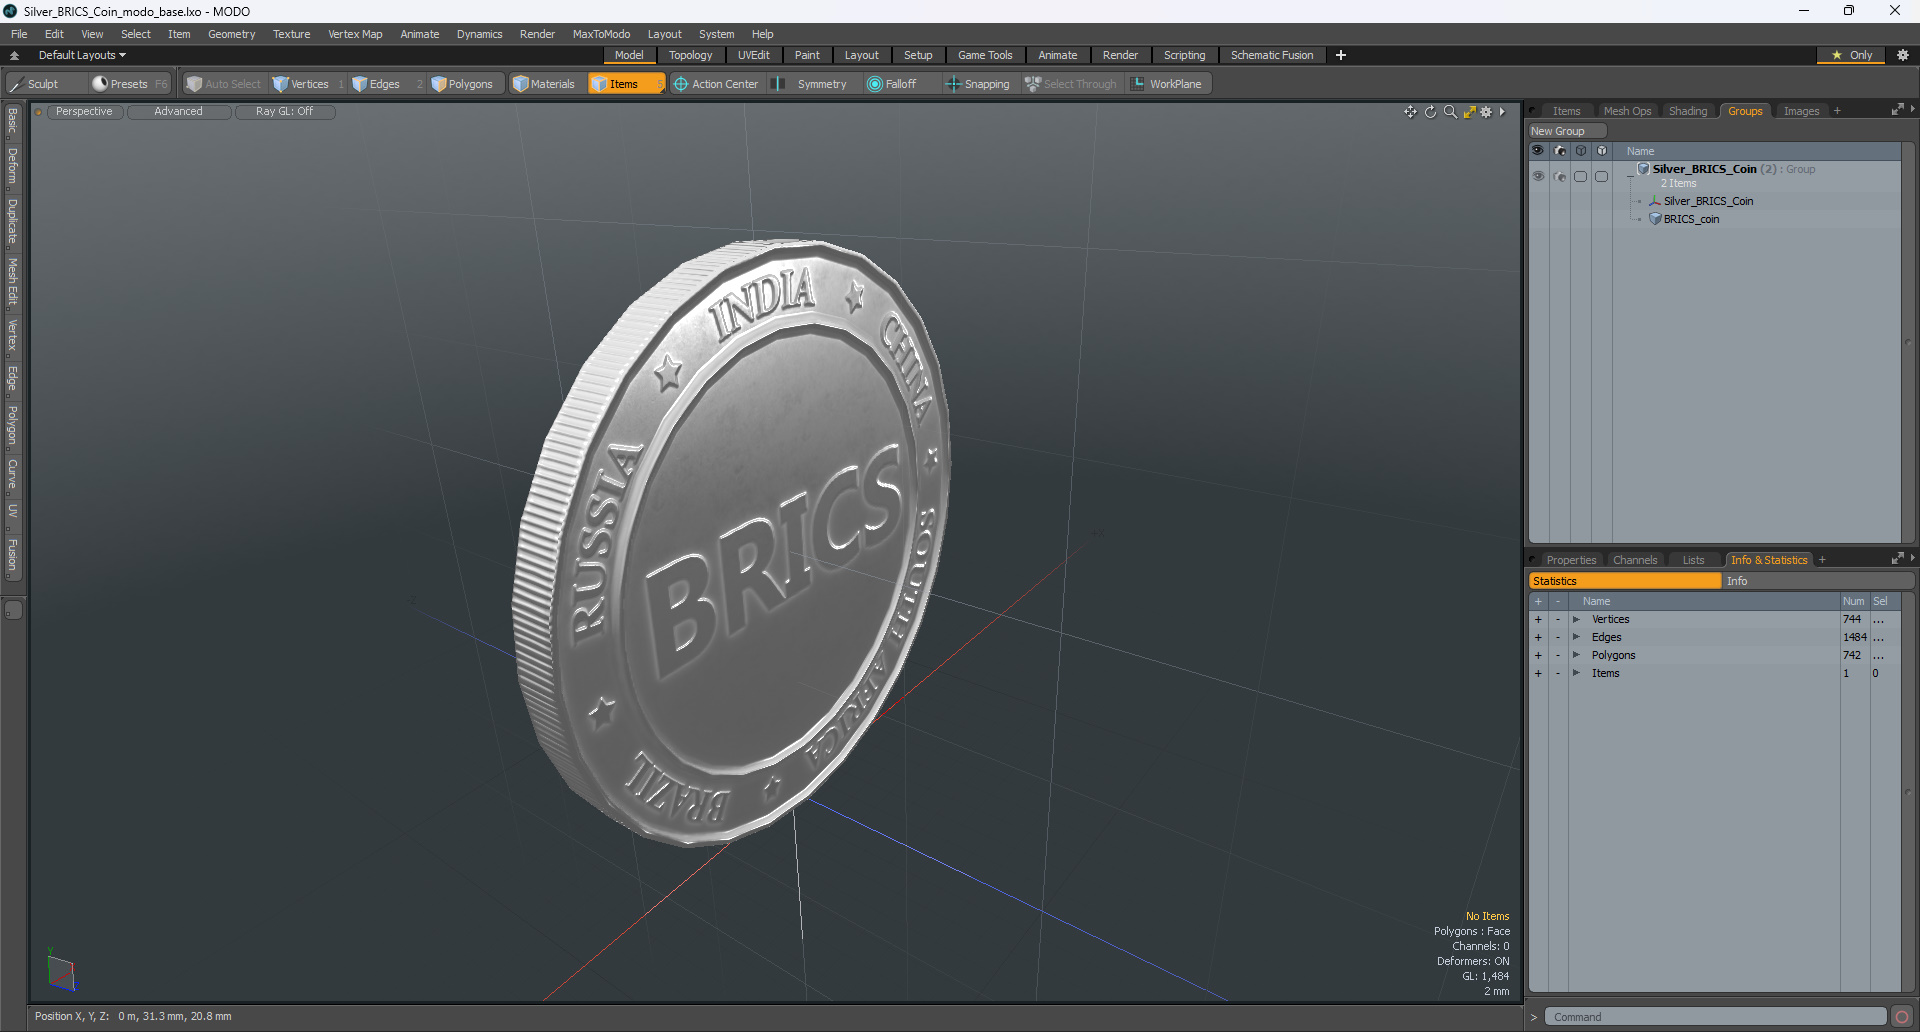Click minus on the Polygons row

[1557, 656]
